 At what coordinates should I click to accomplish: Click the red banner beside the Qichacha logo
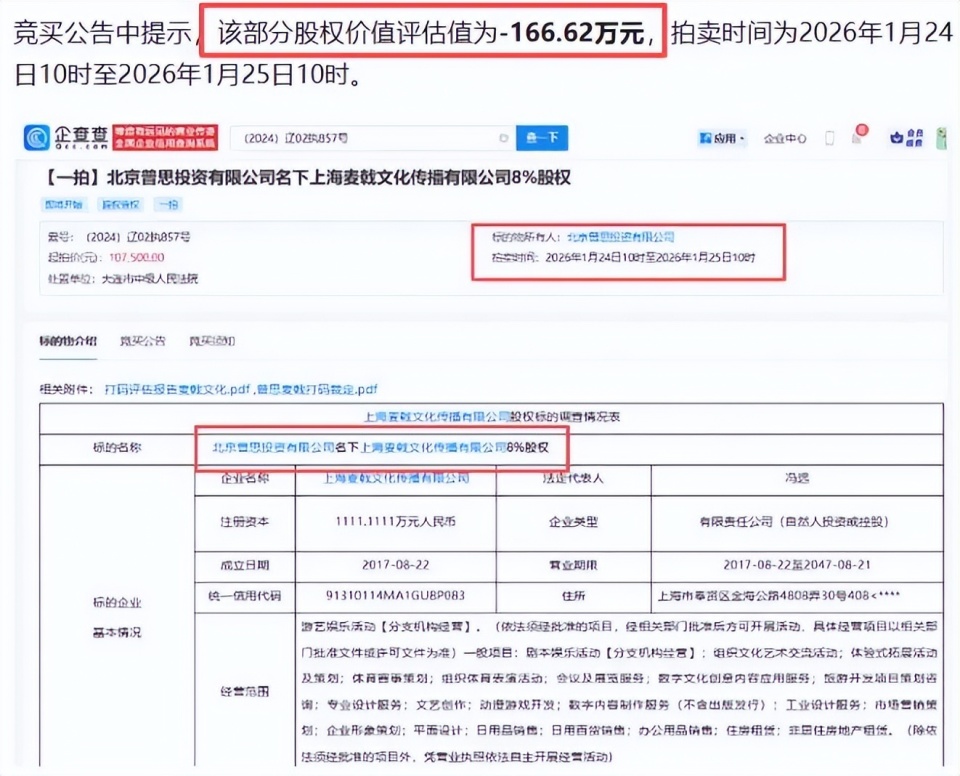[x=165, y=137]
